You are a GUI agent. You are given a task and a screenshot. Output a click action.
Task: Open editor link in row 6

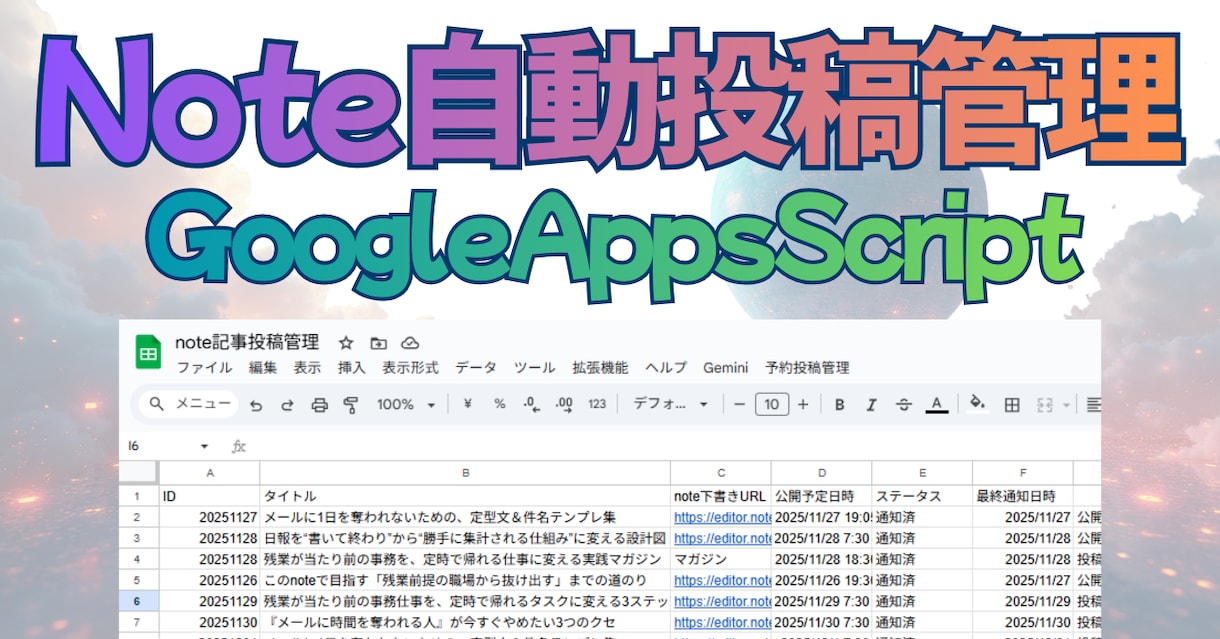point(722,602)
